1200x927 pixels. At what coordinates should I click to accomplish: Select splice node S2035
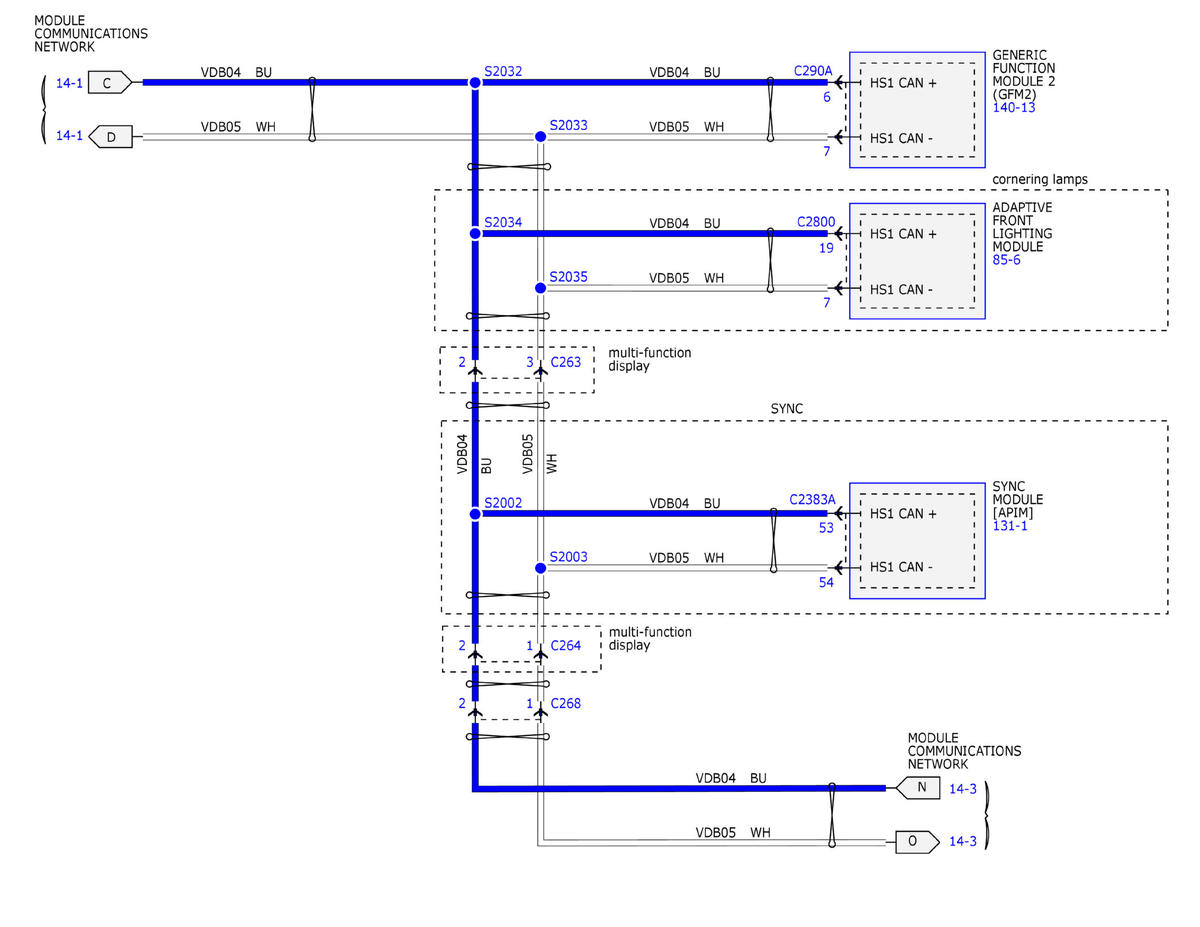pyautogui.click(x=540, y=288)
